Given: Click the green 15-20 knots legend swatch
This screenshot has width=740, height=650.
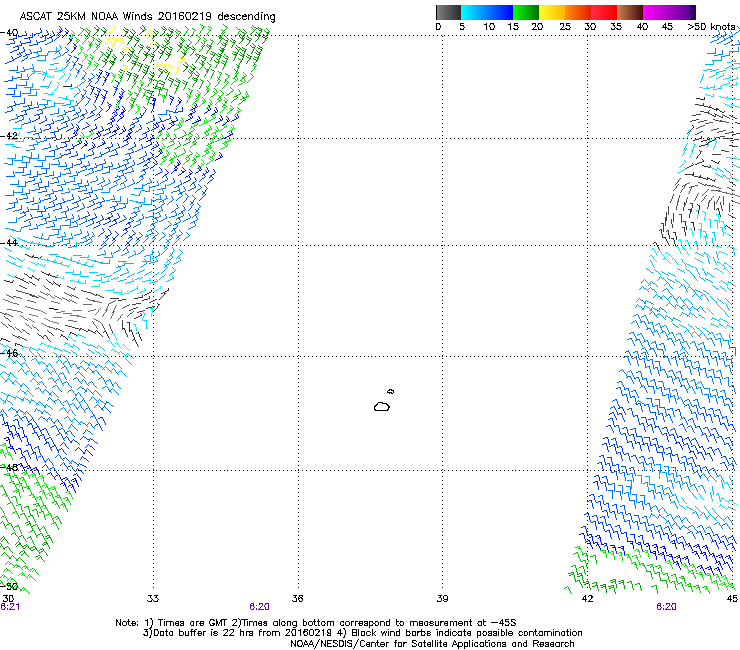Looking at the screenshot, I should coord(526,12).
